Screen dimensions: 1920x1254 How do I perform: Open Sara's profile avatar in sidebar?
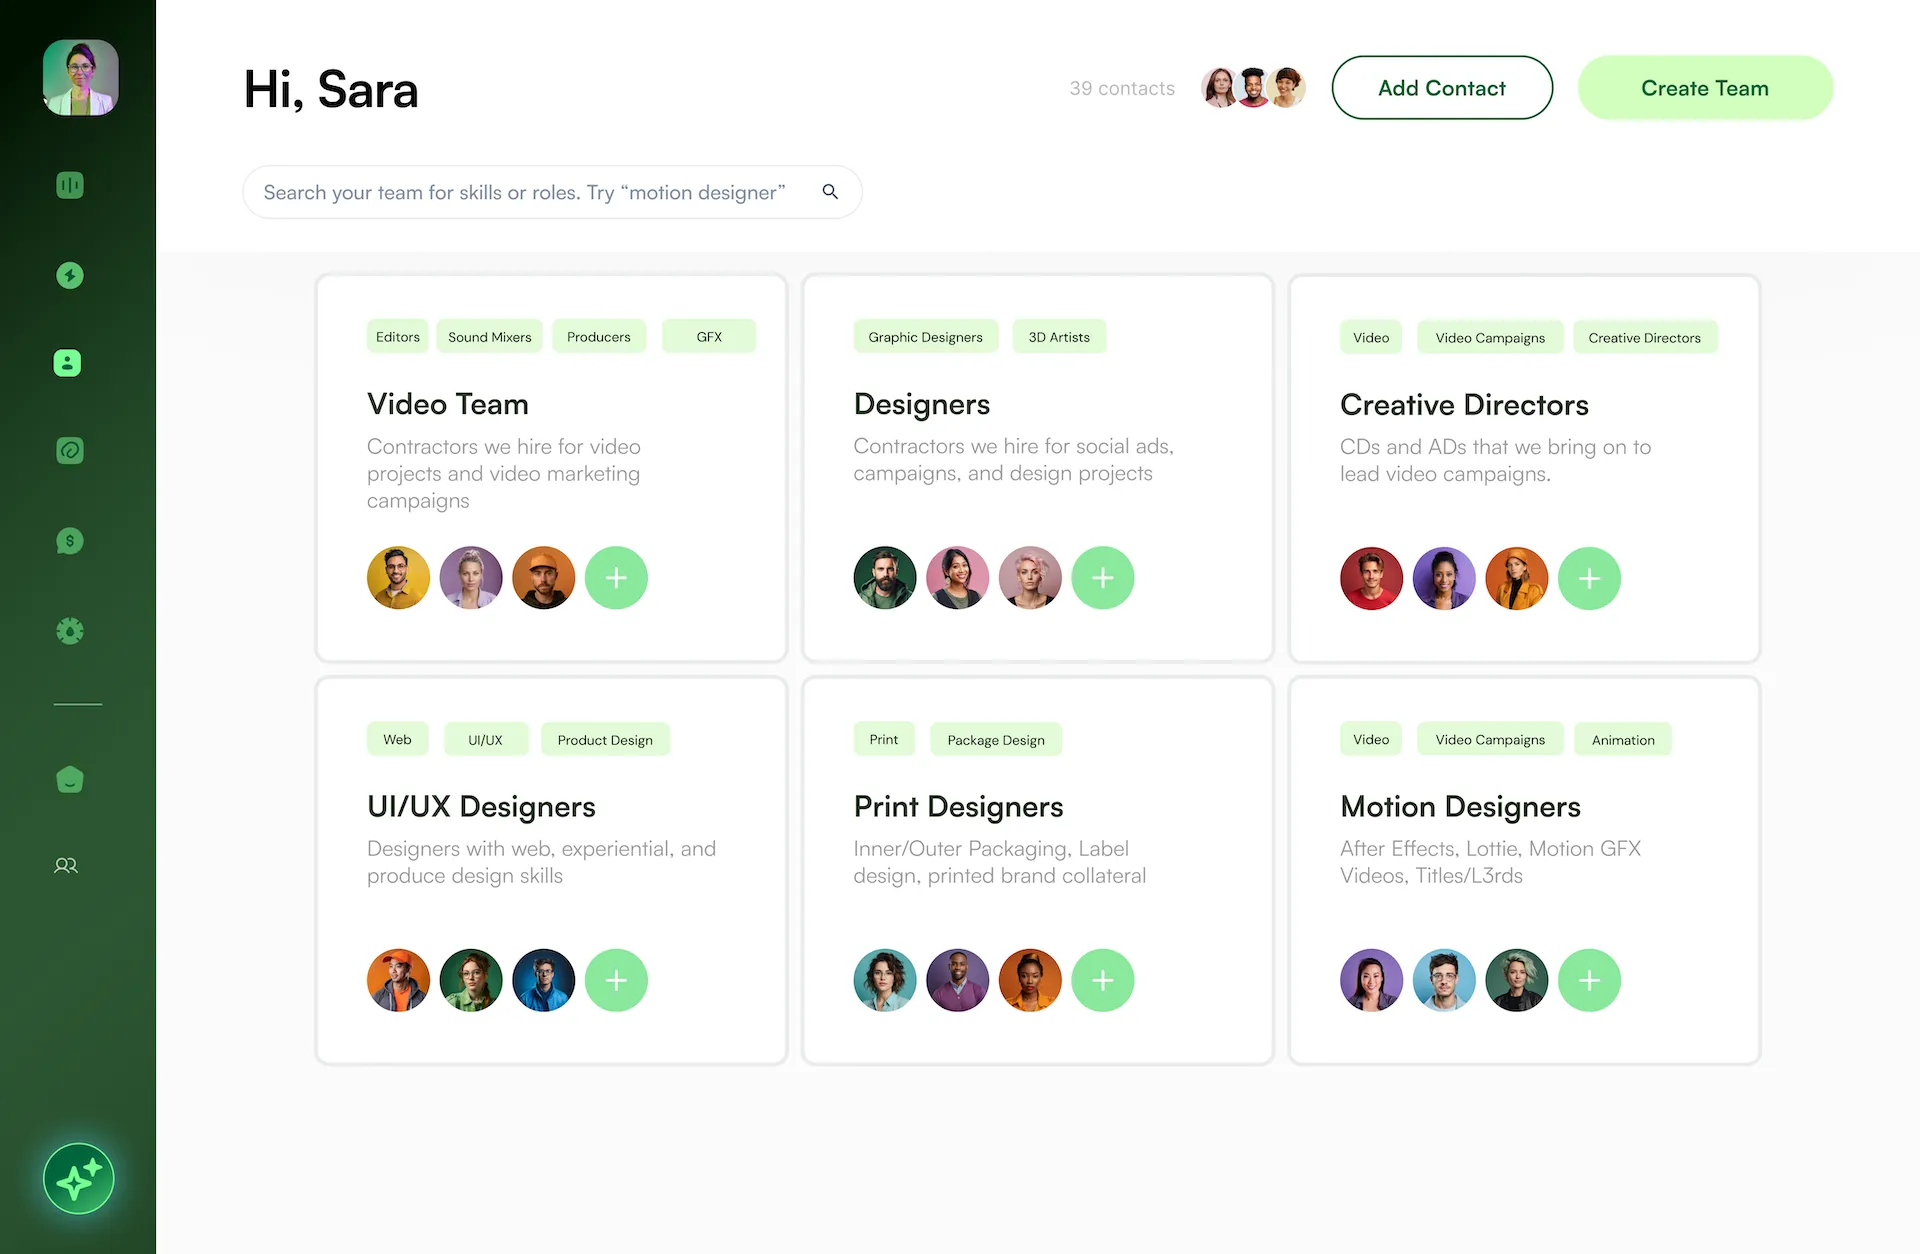80,78
